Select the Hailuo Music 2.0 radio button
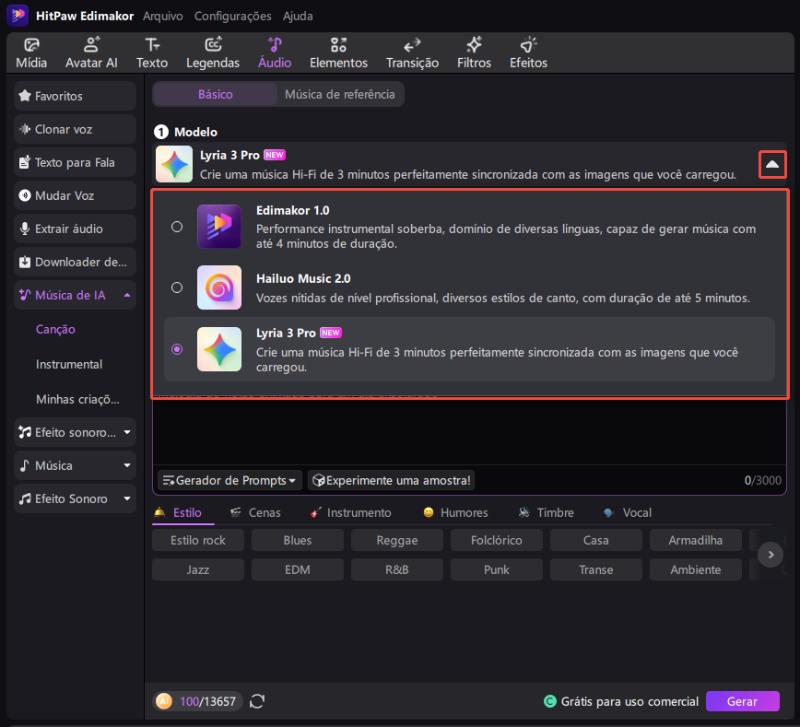Image resolution: width=800 pixels, height=727 pixels. point(177,287)
